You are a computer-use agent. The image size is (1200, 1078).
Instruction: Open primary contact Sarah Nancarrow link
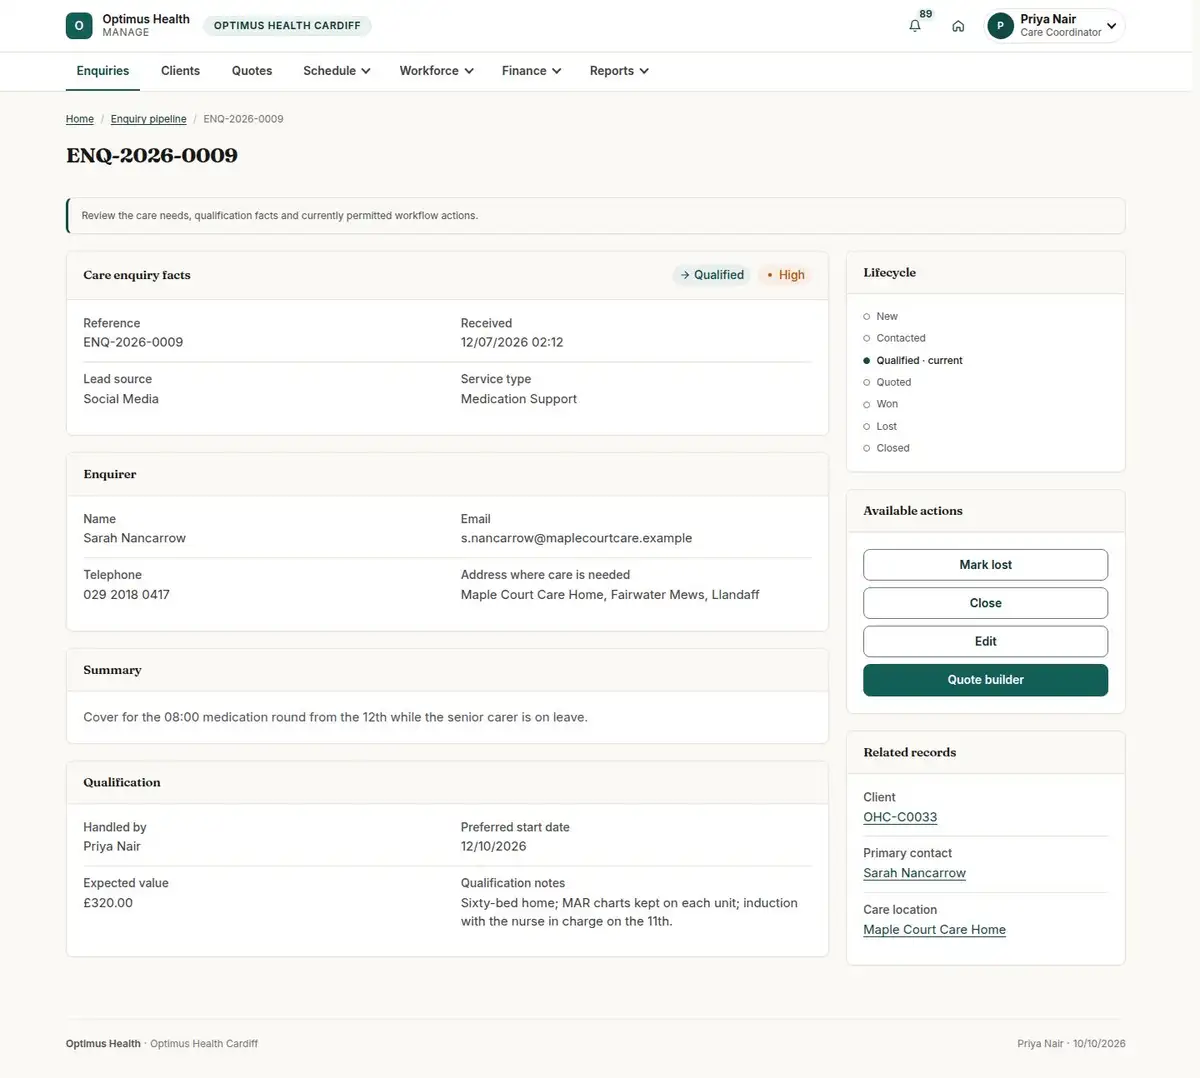pos(915,873)
